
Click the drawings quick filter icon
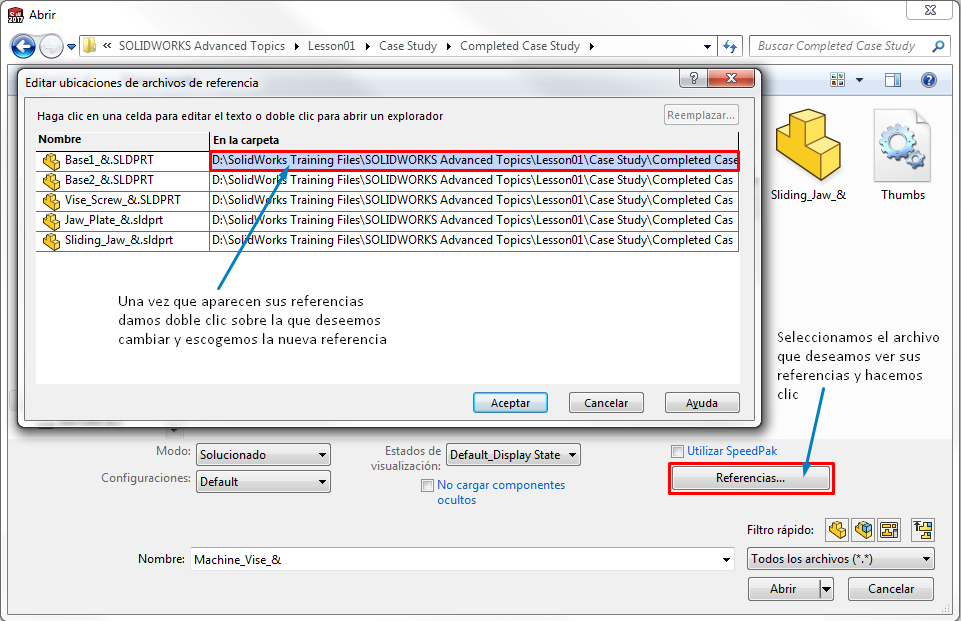pyautogui.click(x=888, y=529)
